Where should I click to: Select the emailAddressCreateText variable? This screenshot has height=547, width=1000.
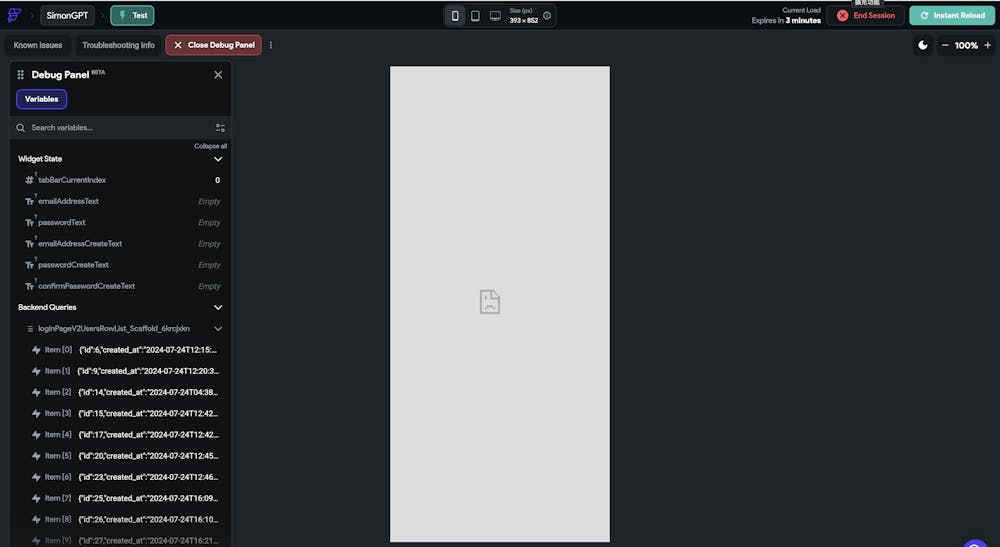coord(121,244)
